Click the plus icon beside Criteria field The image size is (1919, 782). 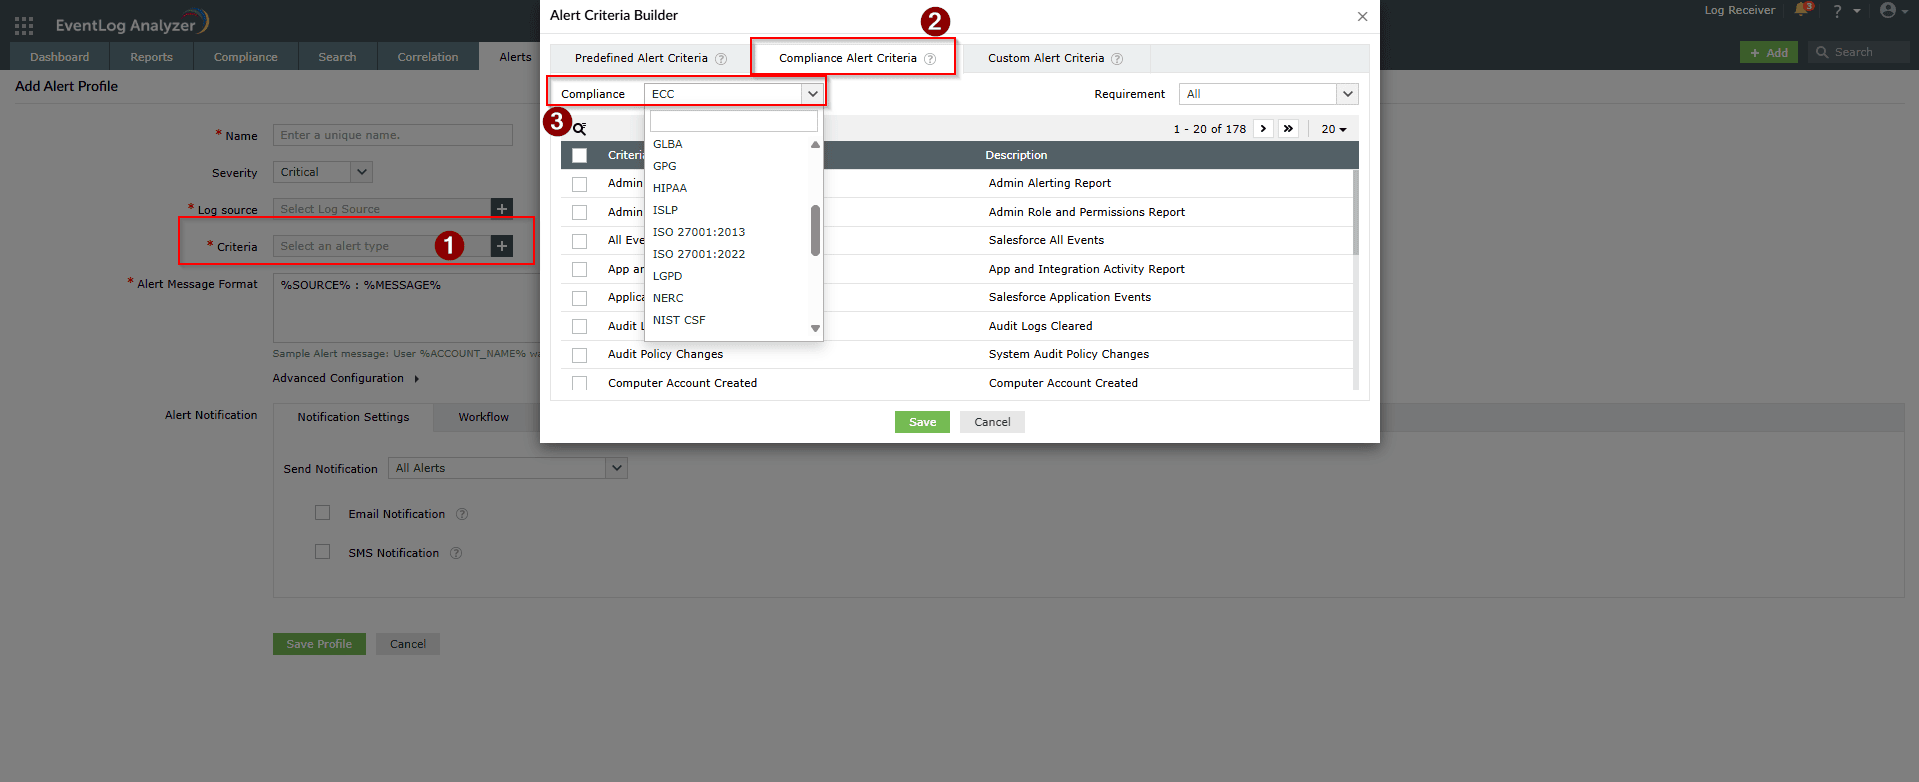502,246
